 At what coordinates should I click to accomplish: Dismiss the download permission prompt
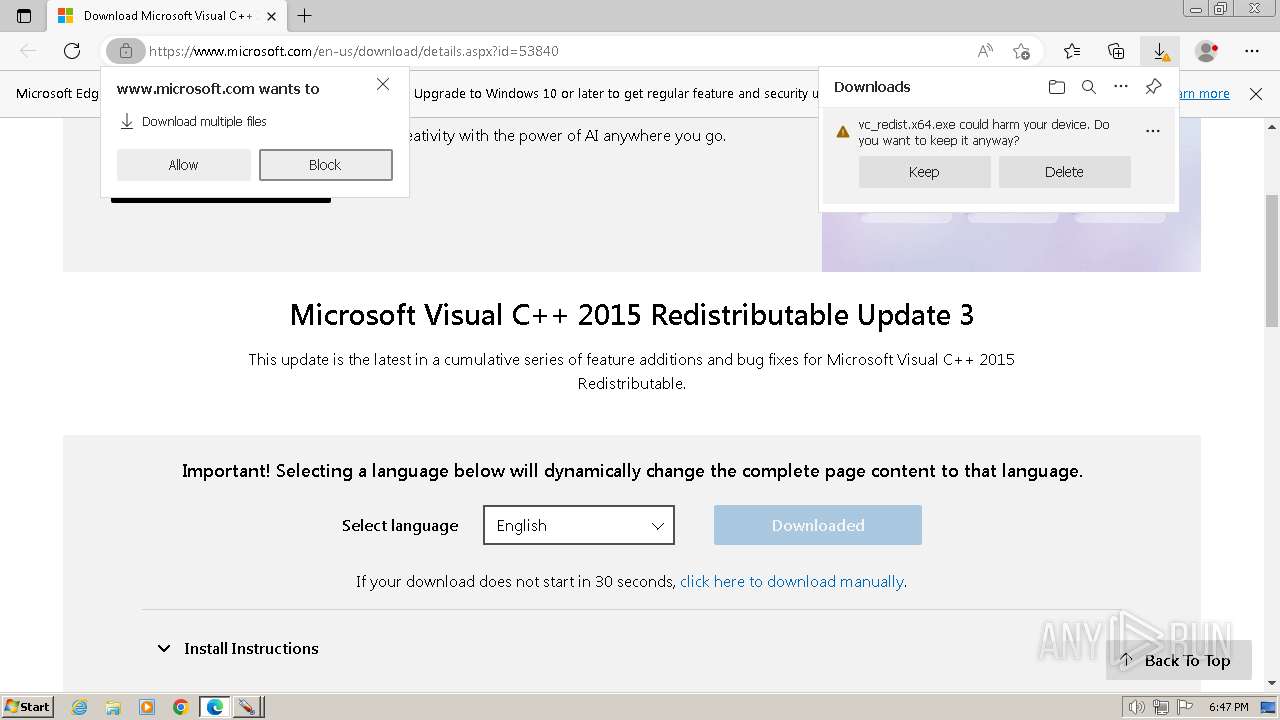click(x=383, y=85)
